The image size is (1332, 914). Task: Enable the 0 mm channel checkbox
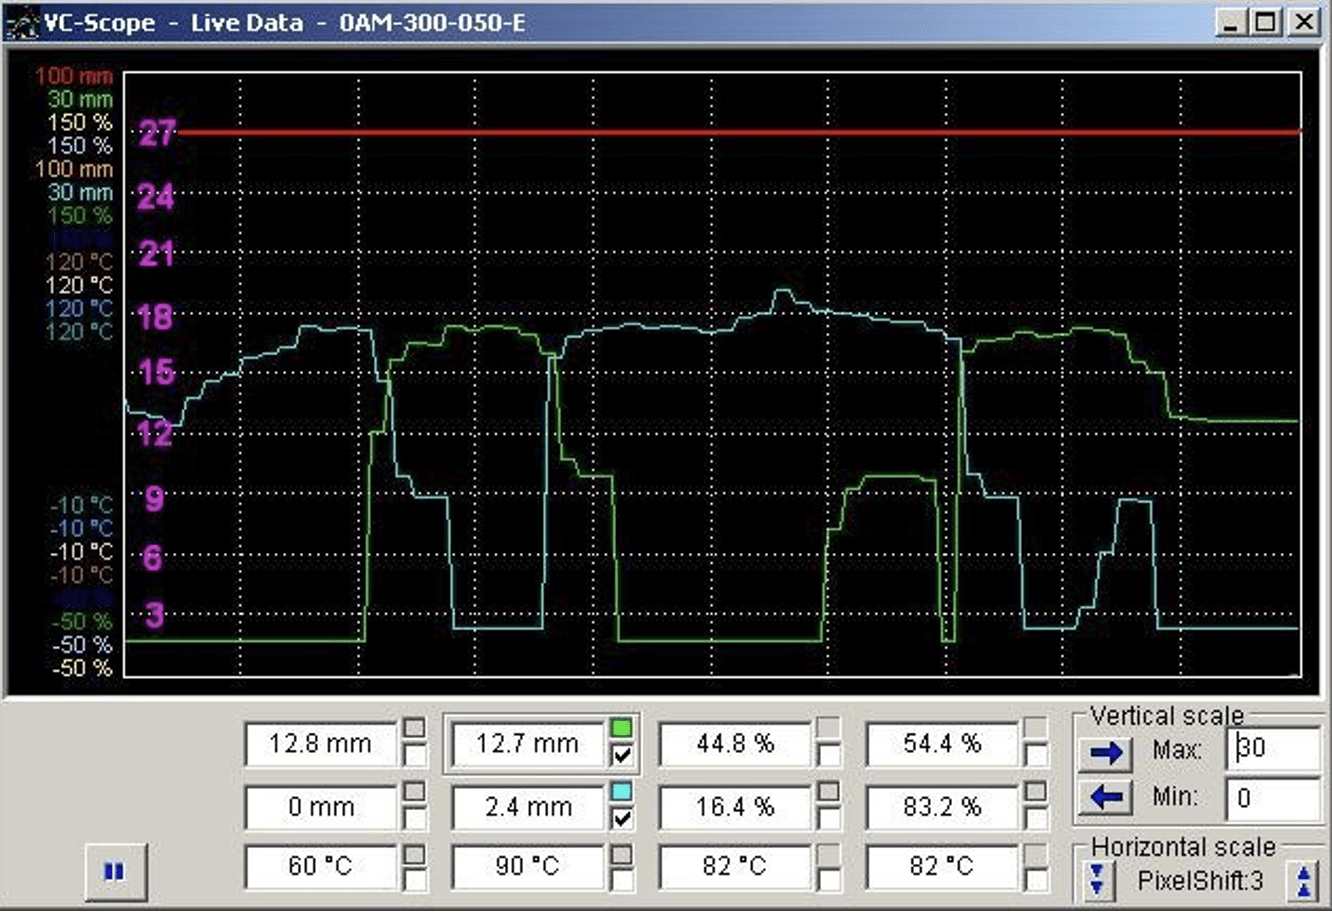[413, 818]
